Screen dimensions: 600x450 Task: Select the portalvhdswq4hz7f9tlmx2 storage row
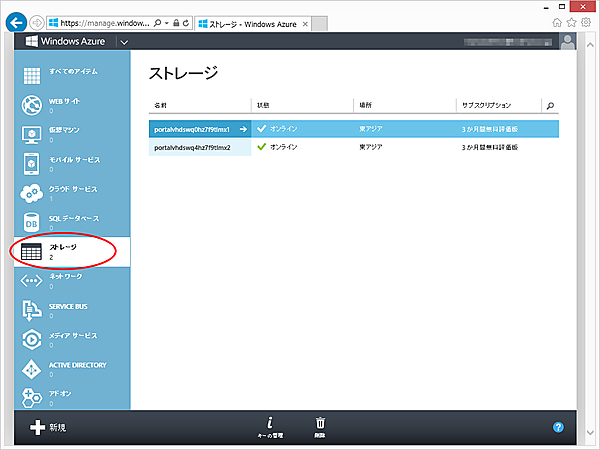click(x=191, y=147)
